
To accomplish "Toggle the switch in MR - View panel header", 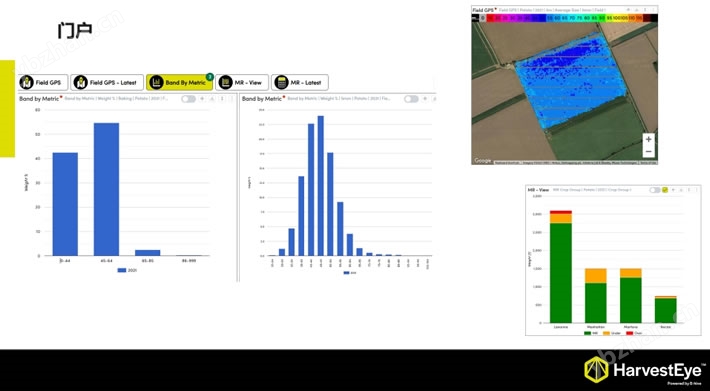I will pos(655,190).
